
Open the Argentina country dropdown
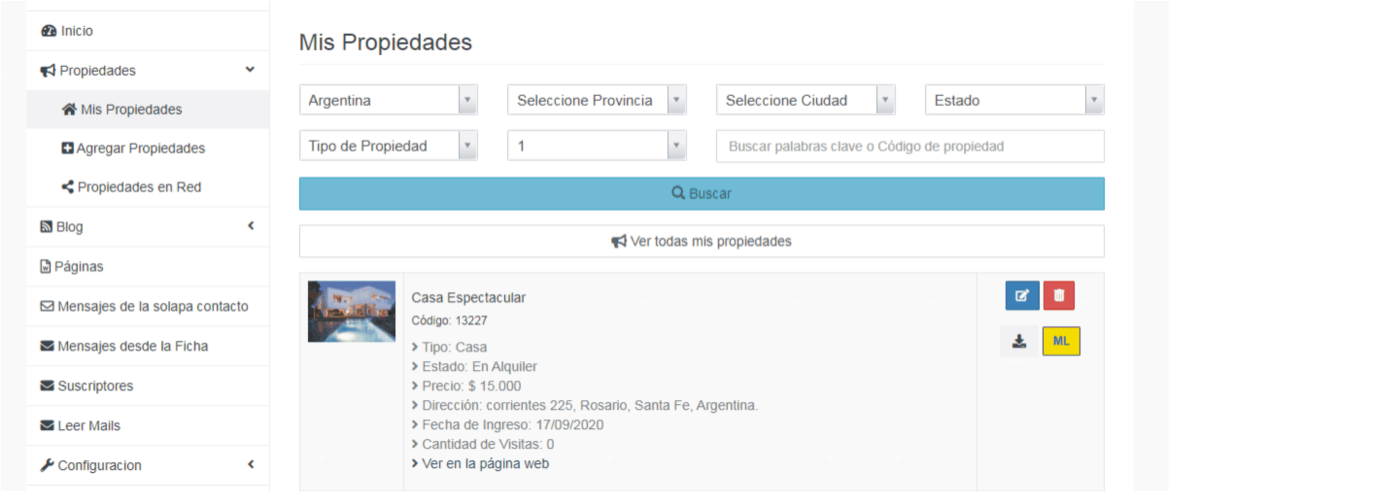[388, 100]
